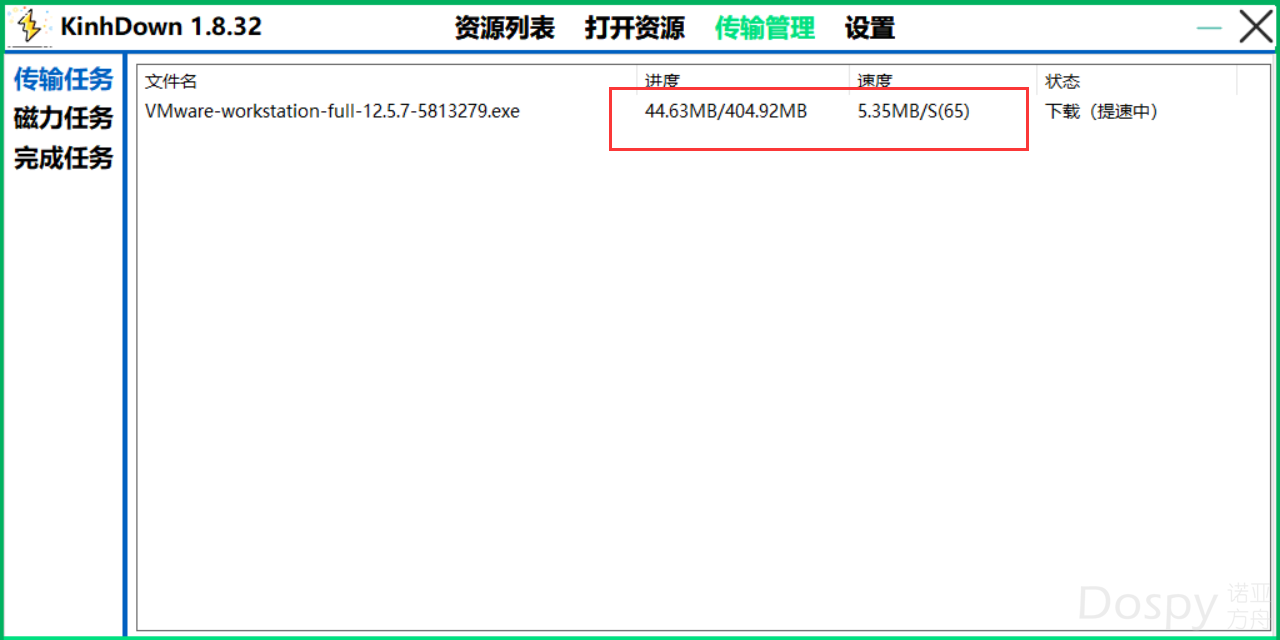Click the 速度 column header

tap(944, 81)
